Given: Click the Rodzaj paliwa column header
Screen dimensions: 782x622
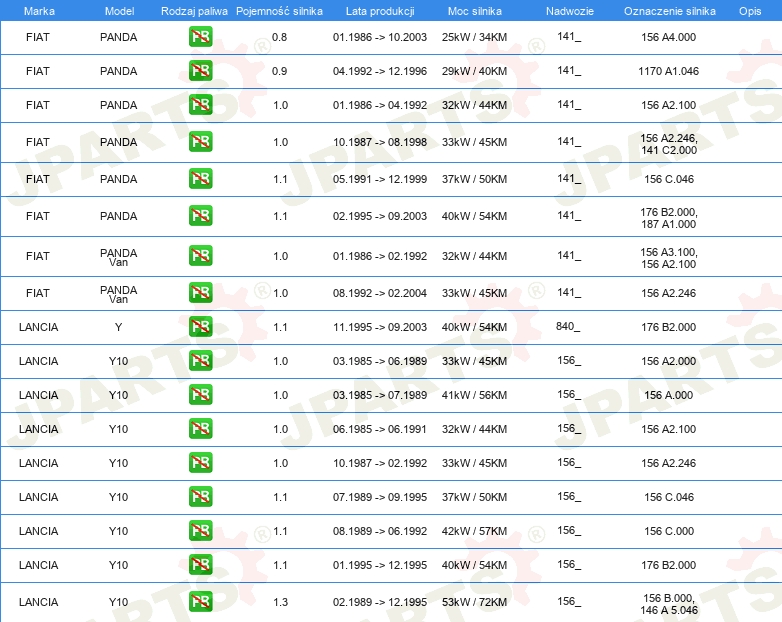Looking at the screenshot, I should pos(194,11).
